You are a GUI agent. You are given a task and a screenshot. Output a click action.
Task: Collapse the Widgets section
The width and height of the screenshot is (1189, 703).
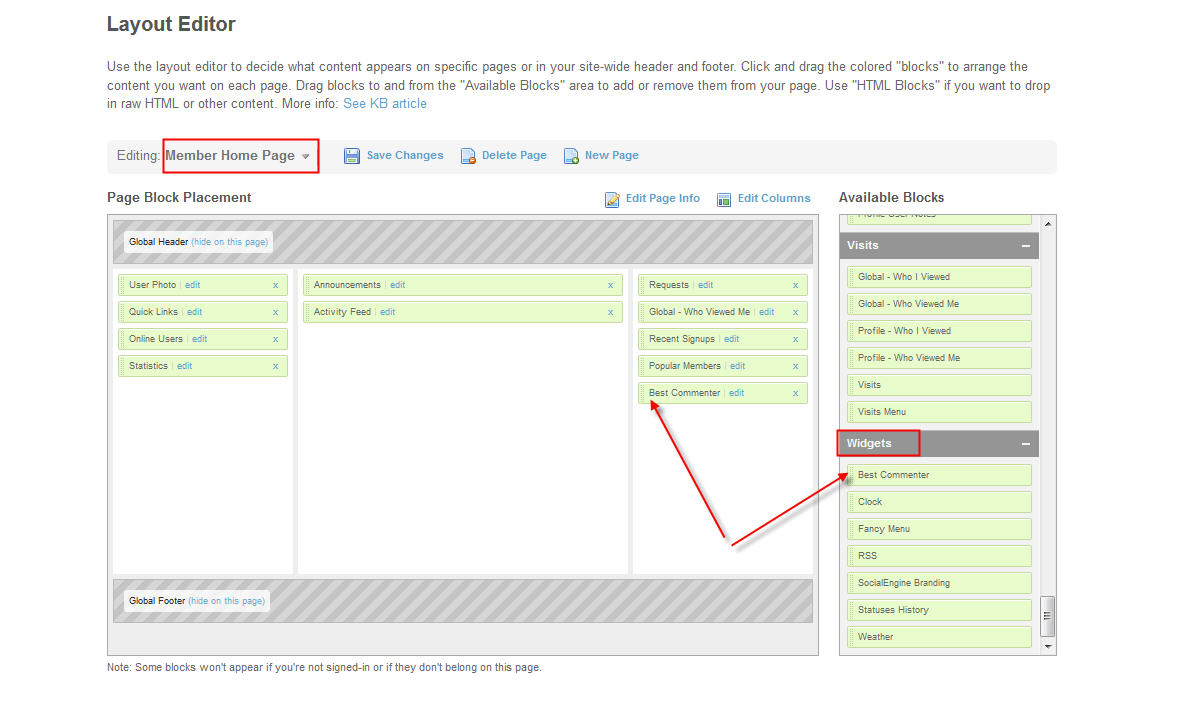[x=1025, y=444]
